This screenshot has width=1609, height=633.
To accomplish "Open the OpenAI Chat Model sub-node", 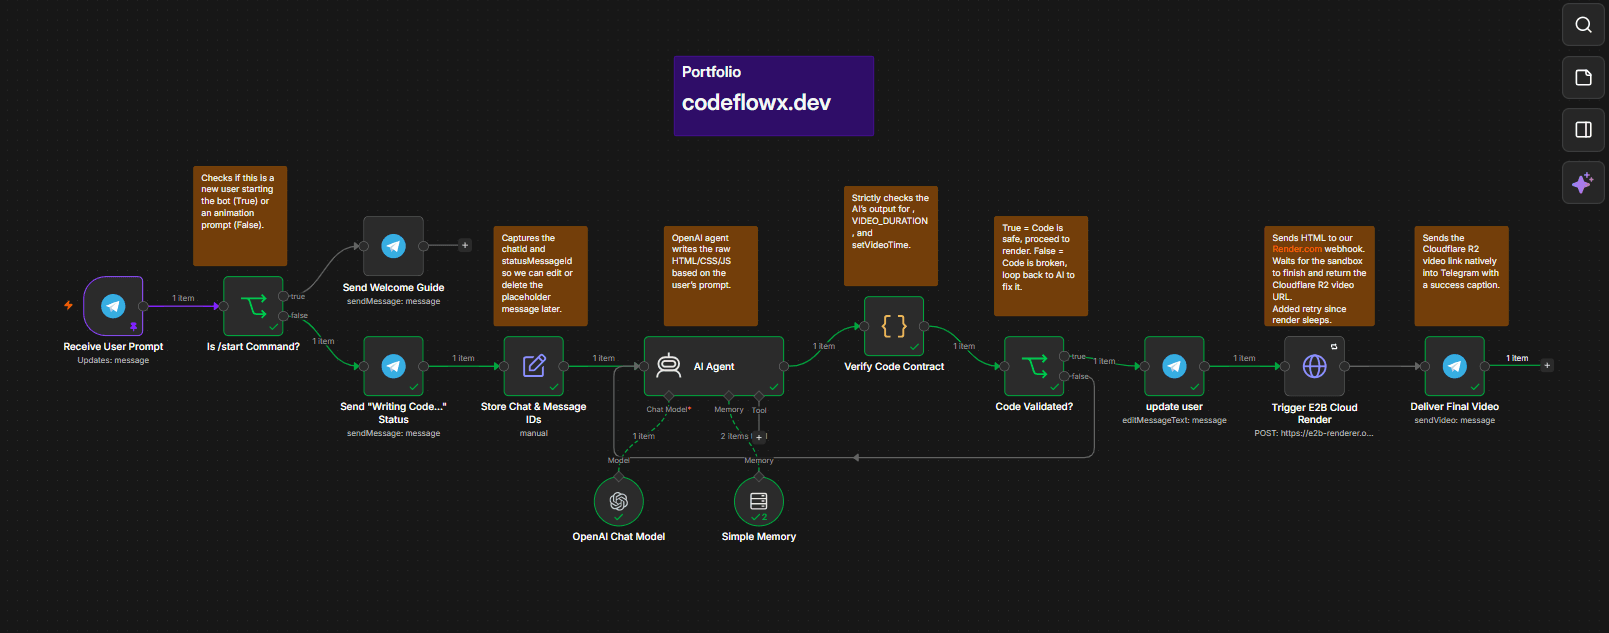I will click(619, 501).
